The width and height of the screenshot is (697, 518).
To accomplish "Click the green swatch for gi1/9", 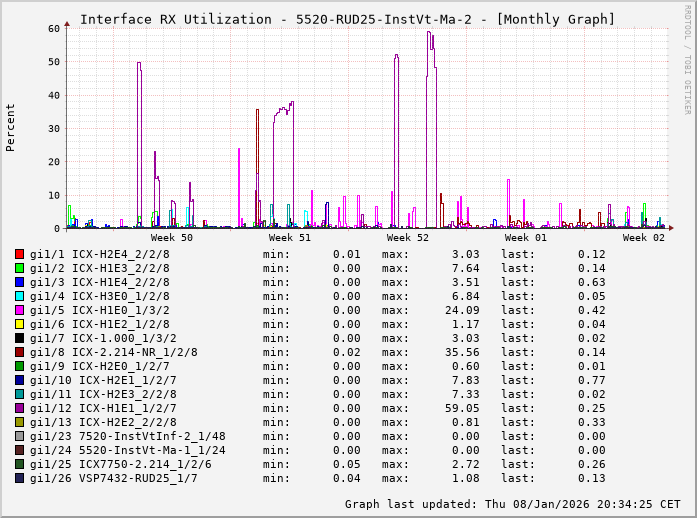I will (19, 366).
